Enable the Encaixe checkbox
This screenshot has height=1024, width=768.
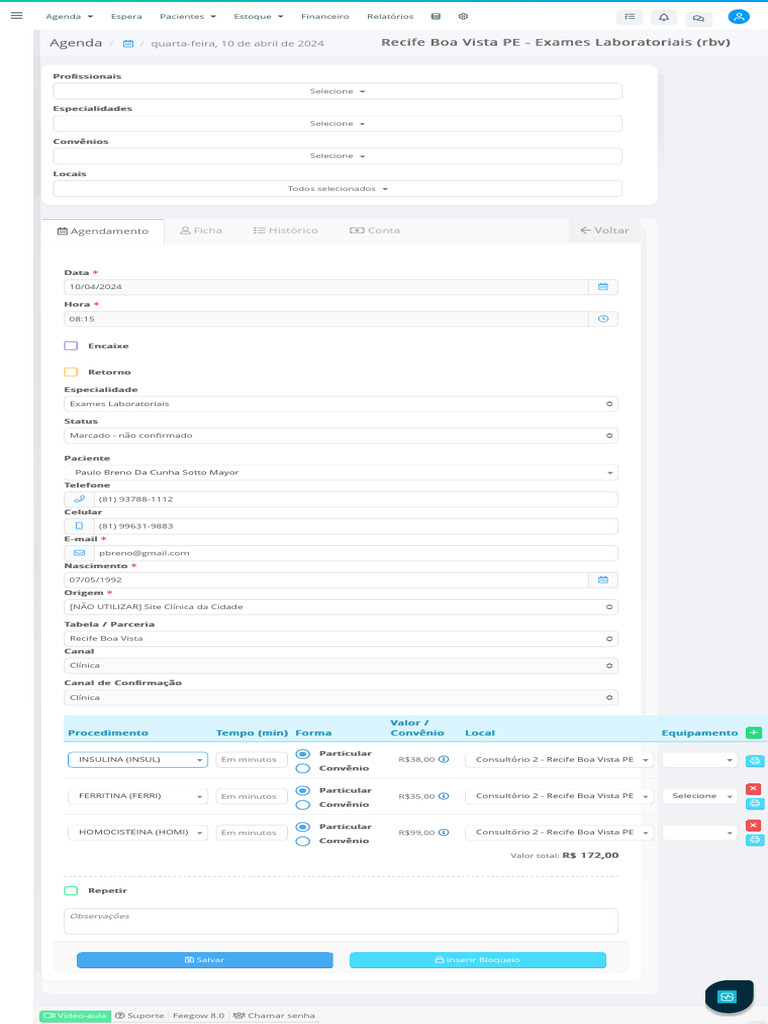(x=71, y=346)
